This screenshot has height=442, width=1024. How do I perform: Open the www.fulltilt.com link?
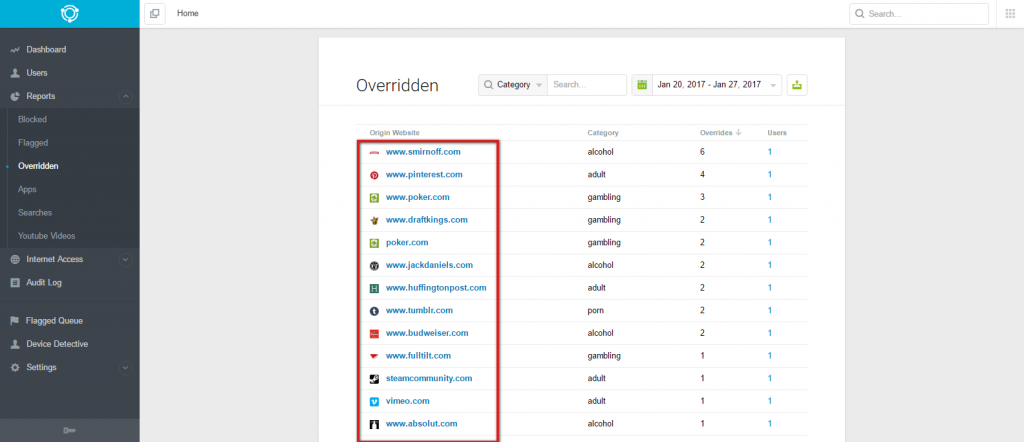pos(419,356)
